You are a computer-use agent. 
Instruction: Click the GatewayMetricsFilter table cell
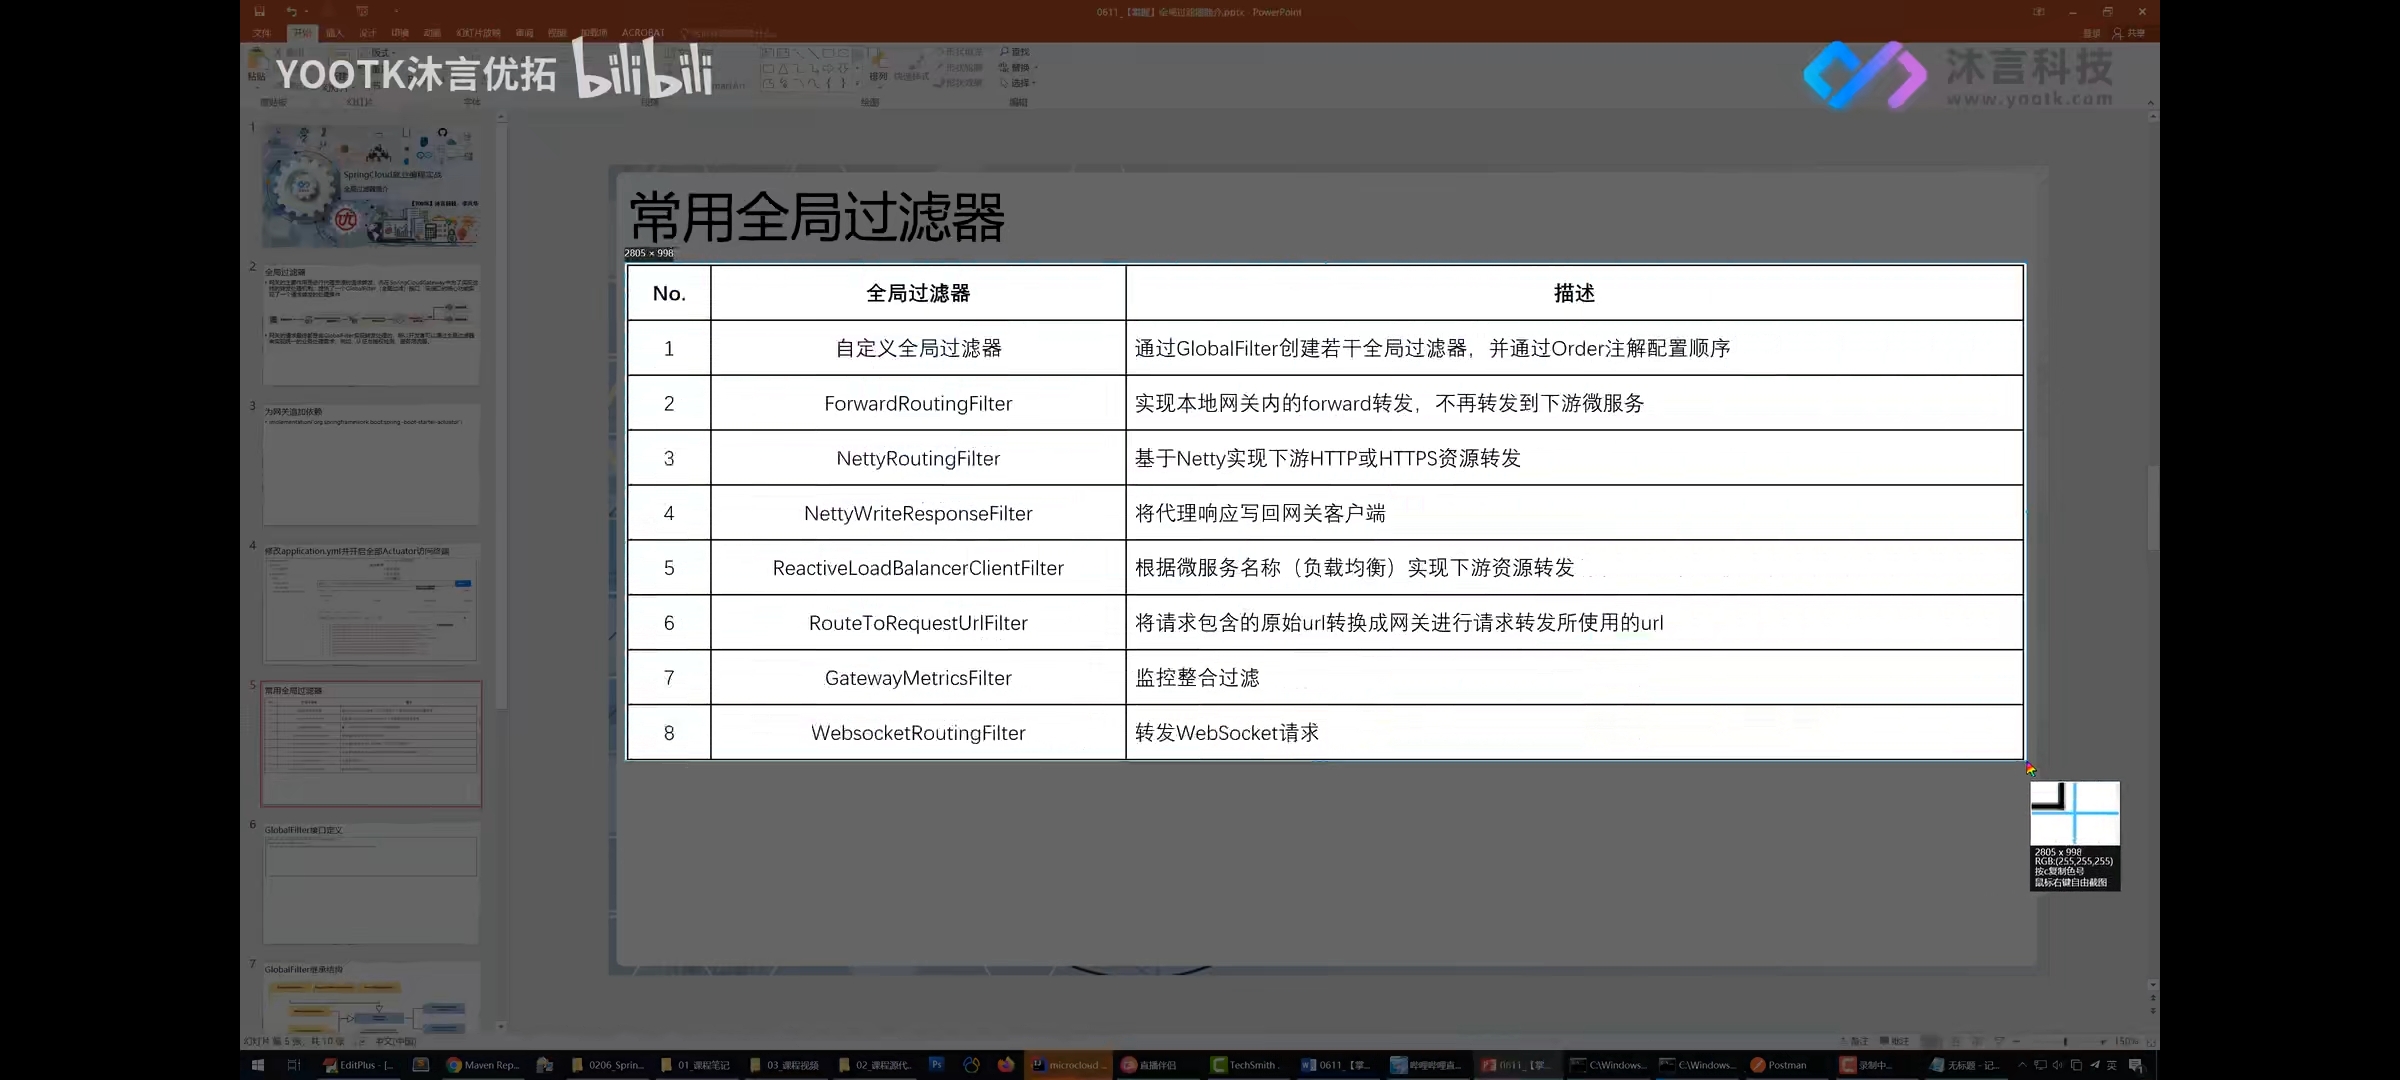918,678
